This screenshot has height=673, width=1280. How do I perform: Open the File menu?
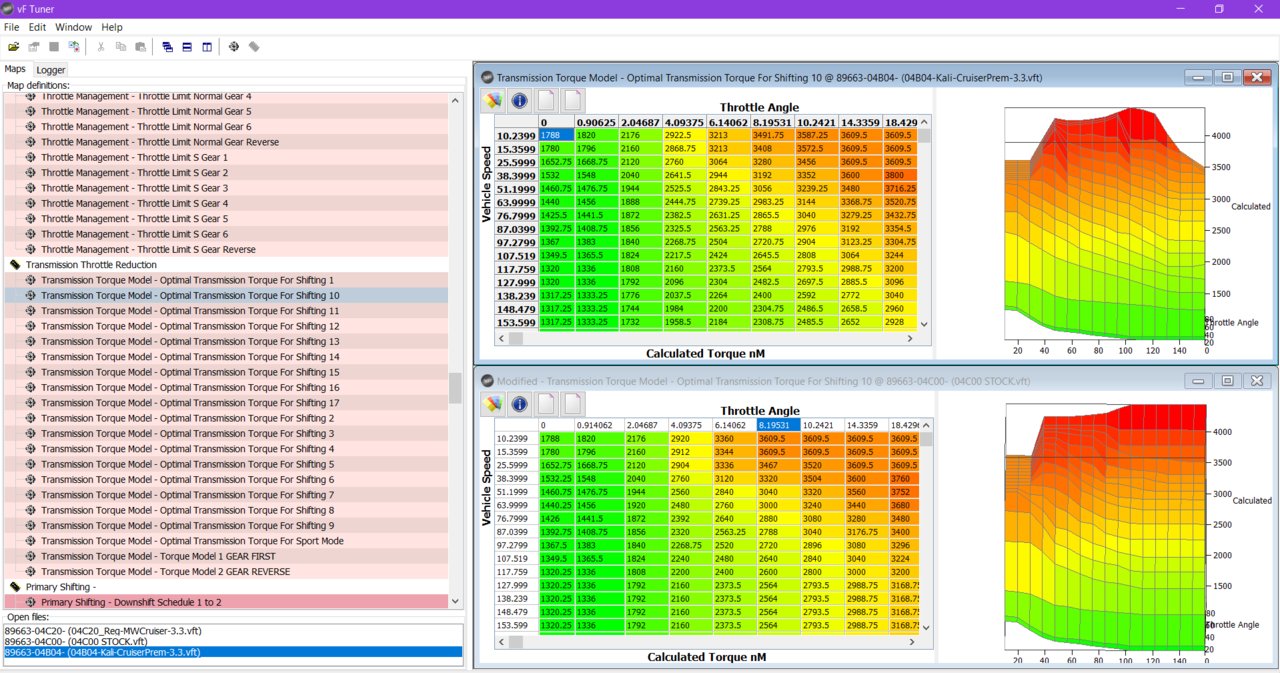point(12,27)
